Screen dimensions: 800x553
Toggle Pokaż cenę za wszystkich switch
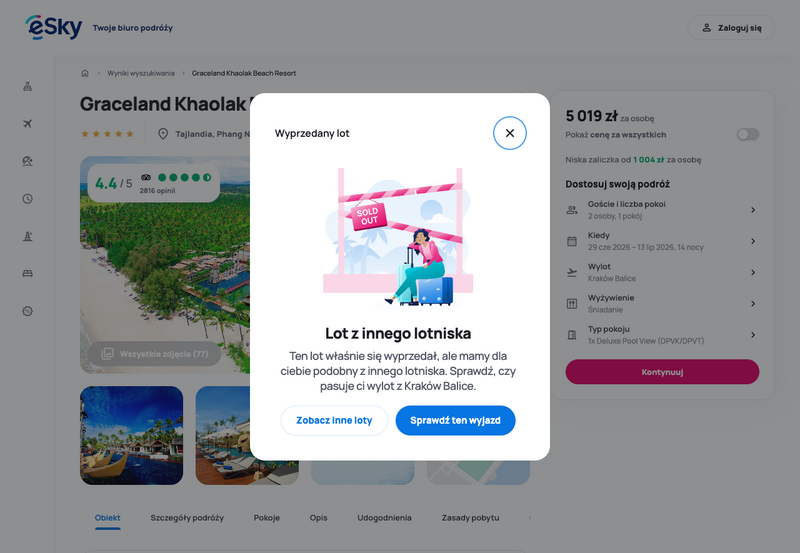point(747,134)
